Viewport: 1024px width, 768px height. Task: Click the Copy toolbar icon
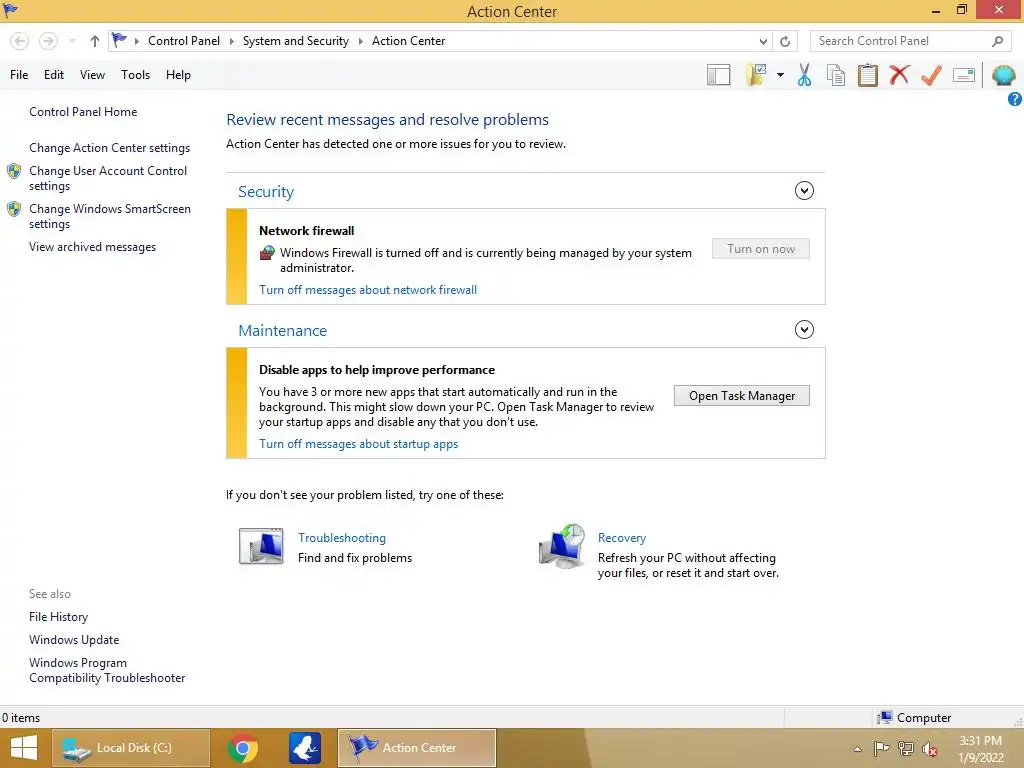click(x=836, y=75)
